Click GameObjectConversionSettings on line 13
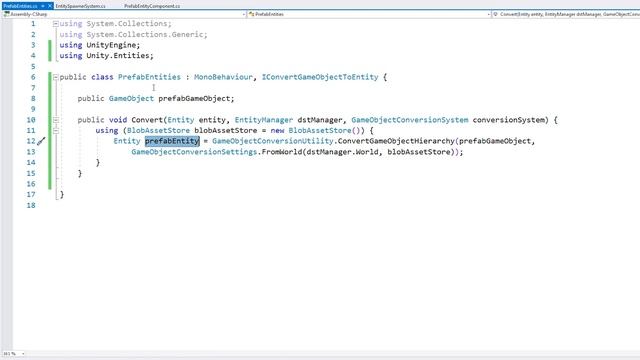 pyautogui.click(x=194, y=152)
